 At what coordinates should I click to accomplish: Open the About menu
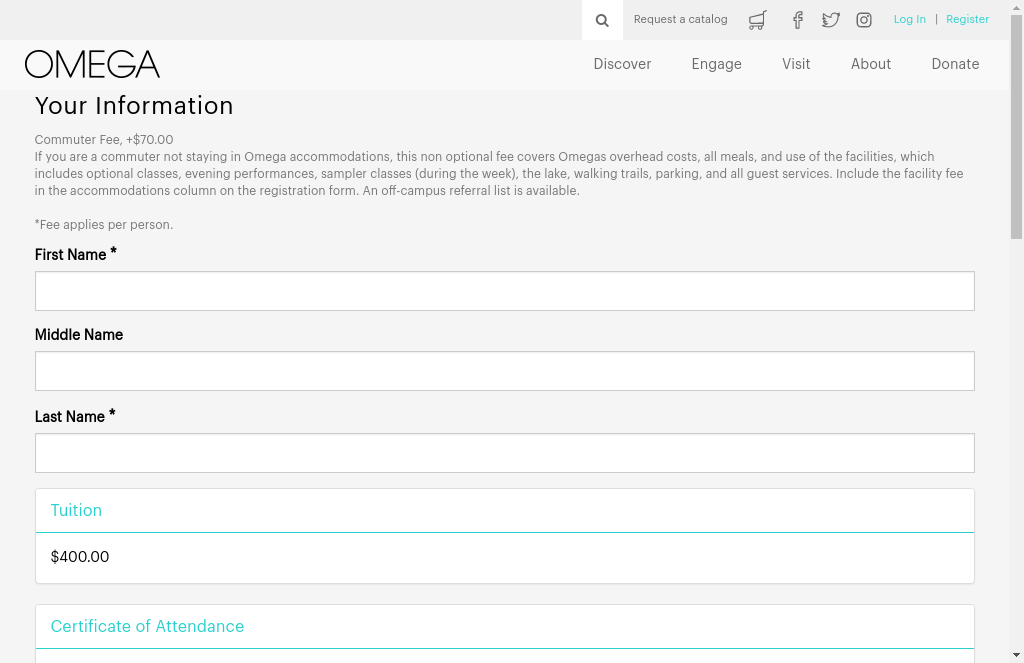871,64
